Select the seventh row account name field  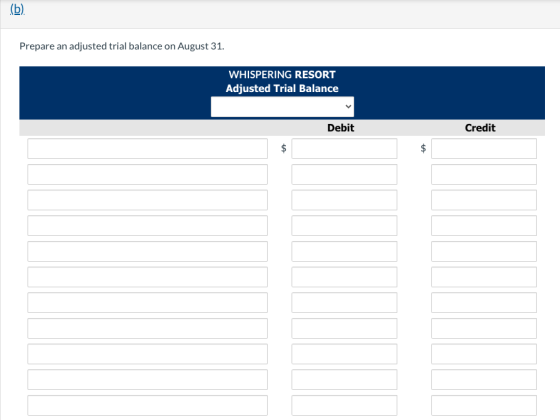click(x=148, y=303)
